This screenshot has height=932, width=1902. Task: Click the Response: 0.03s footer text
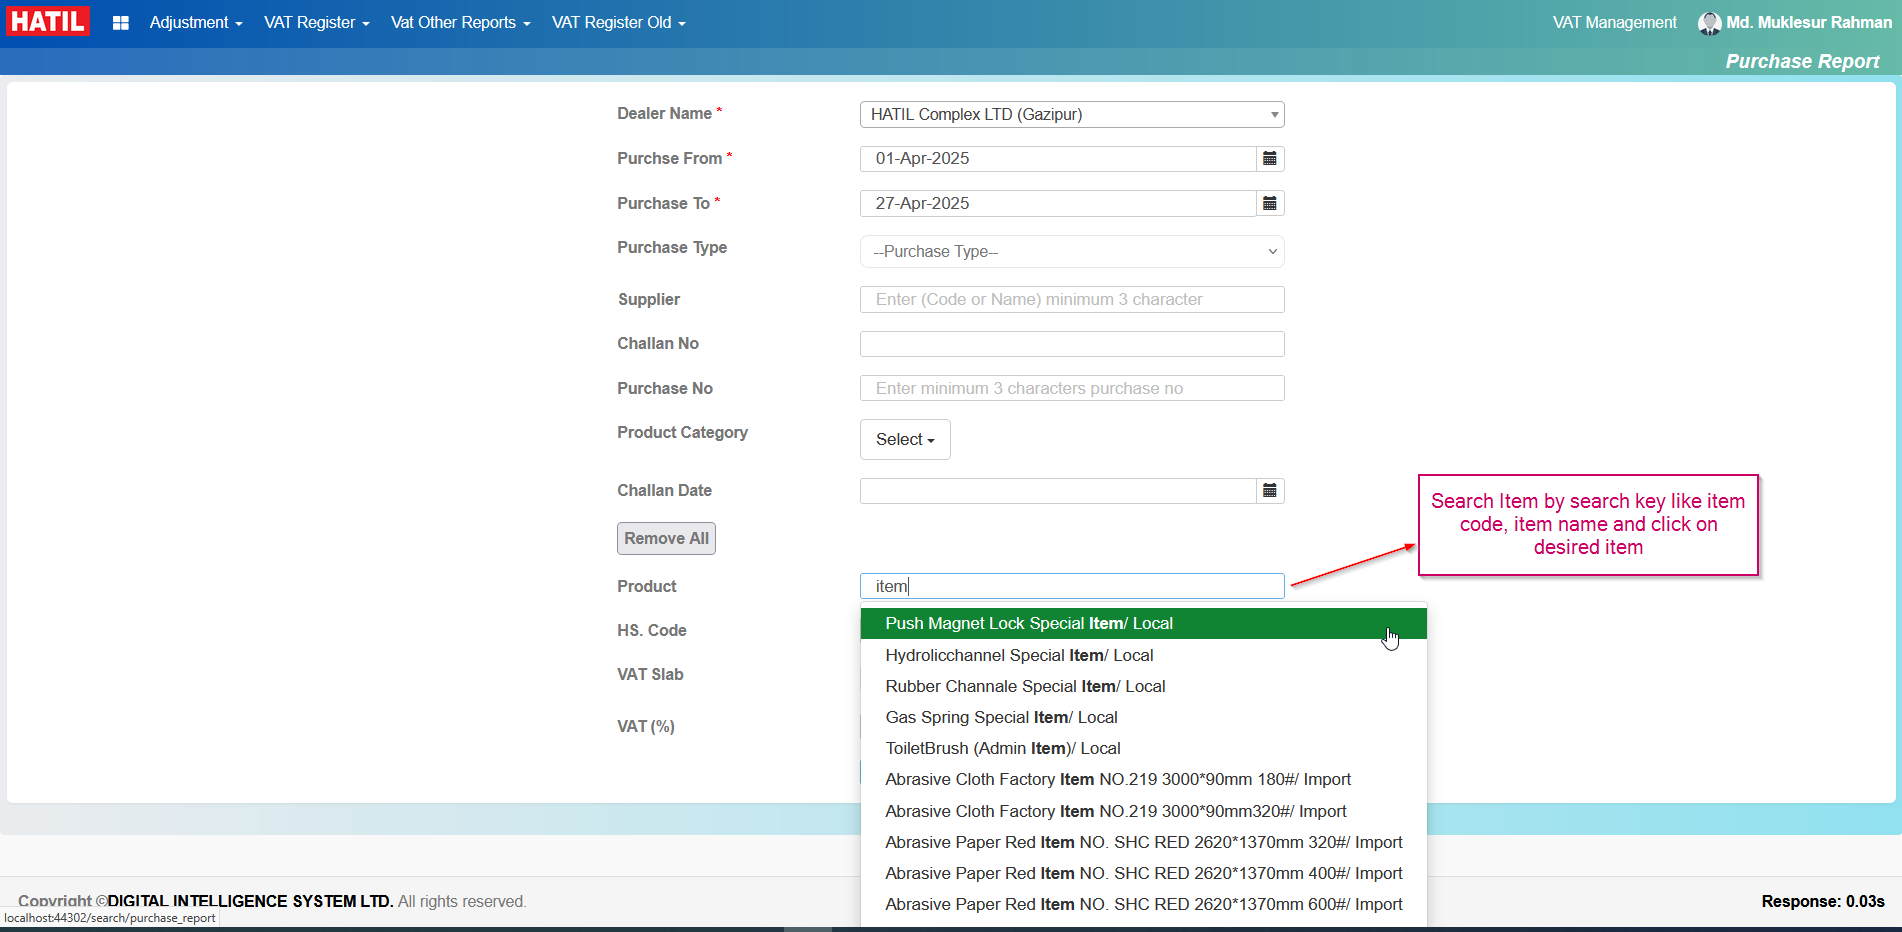coord(1822,902)
